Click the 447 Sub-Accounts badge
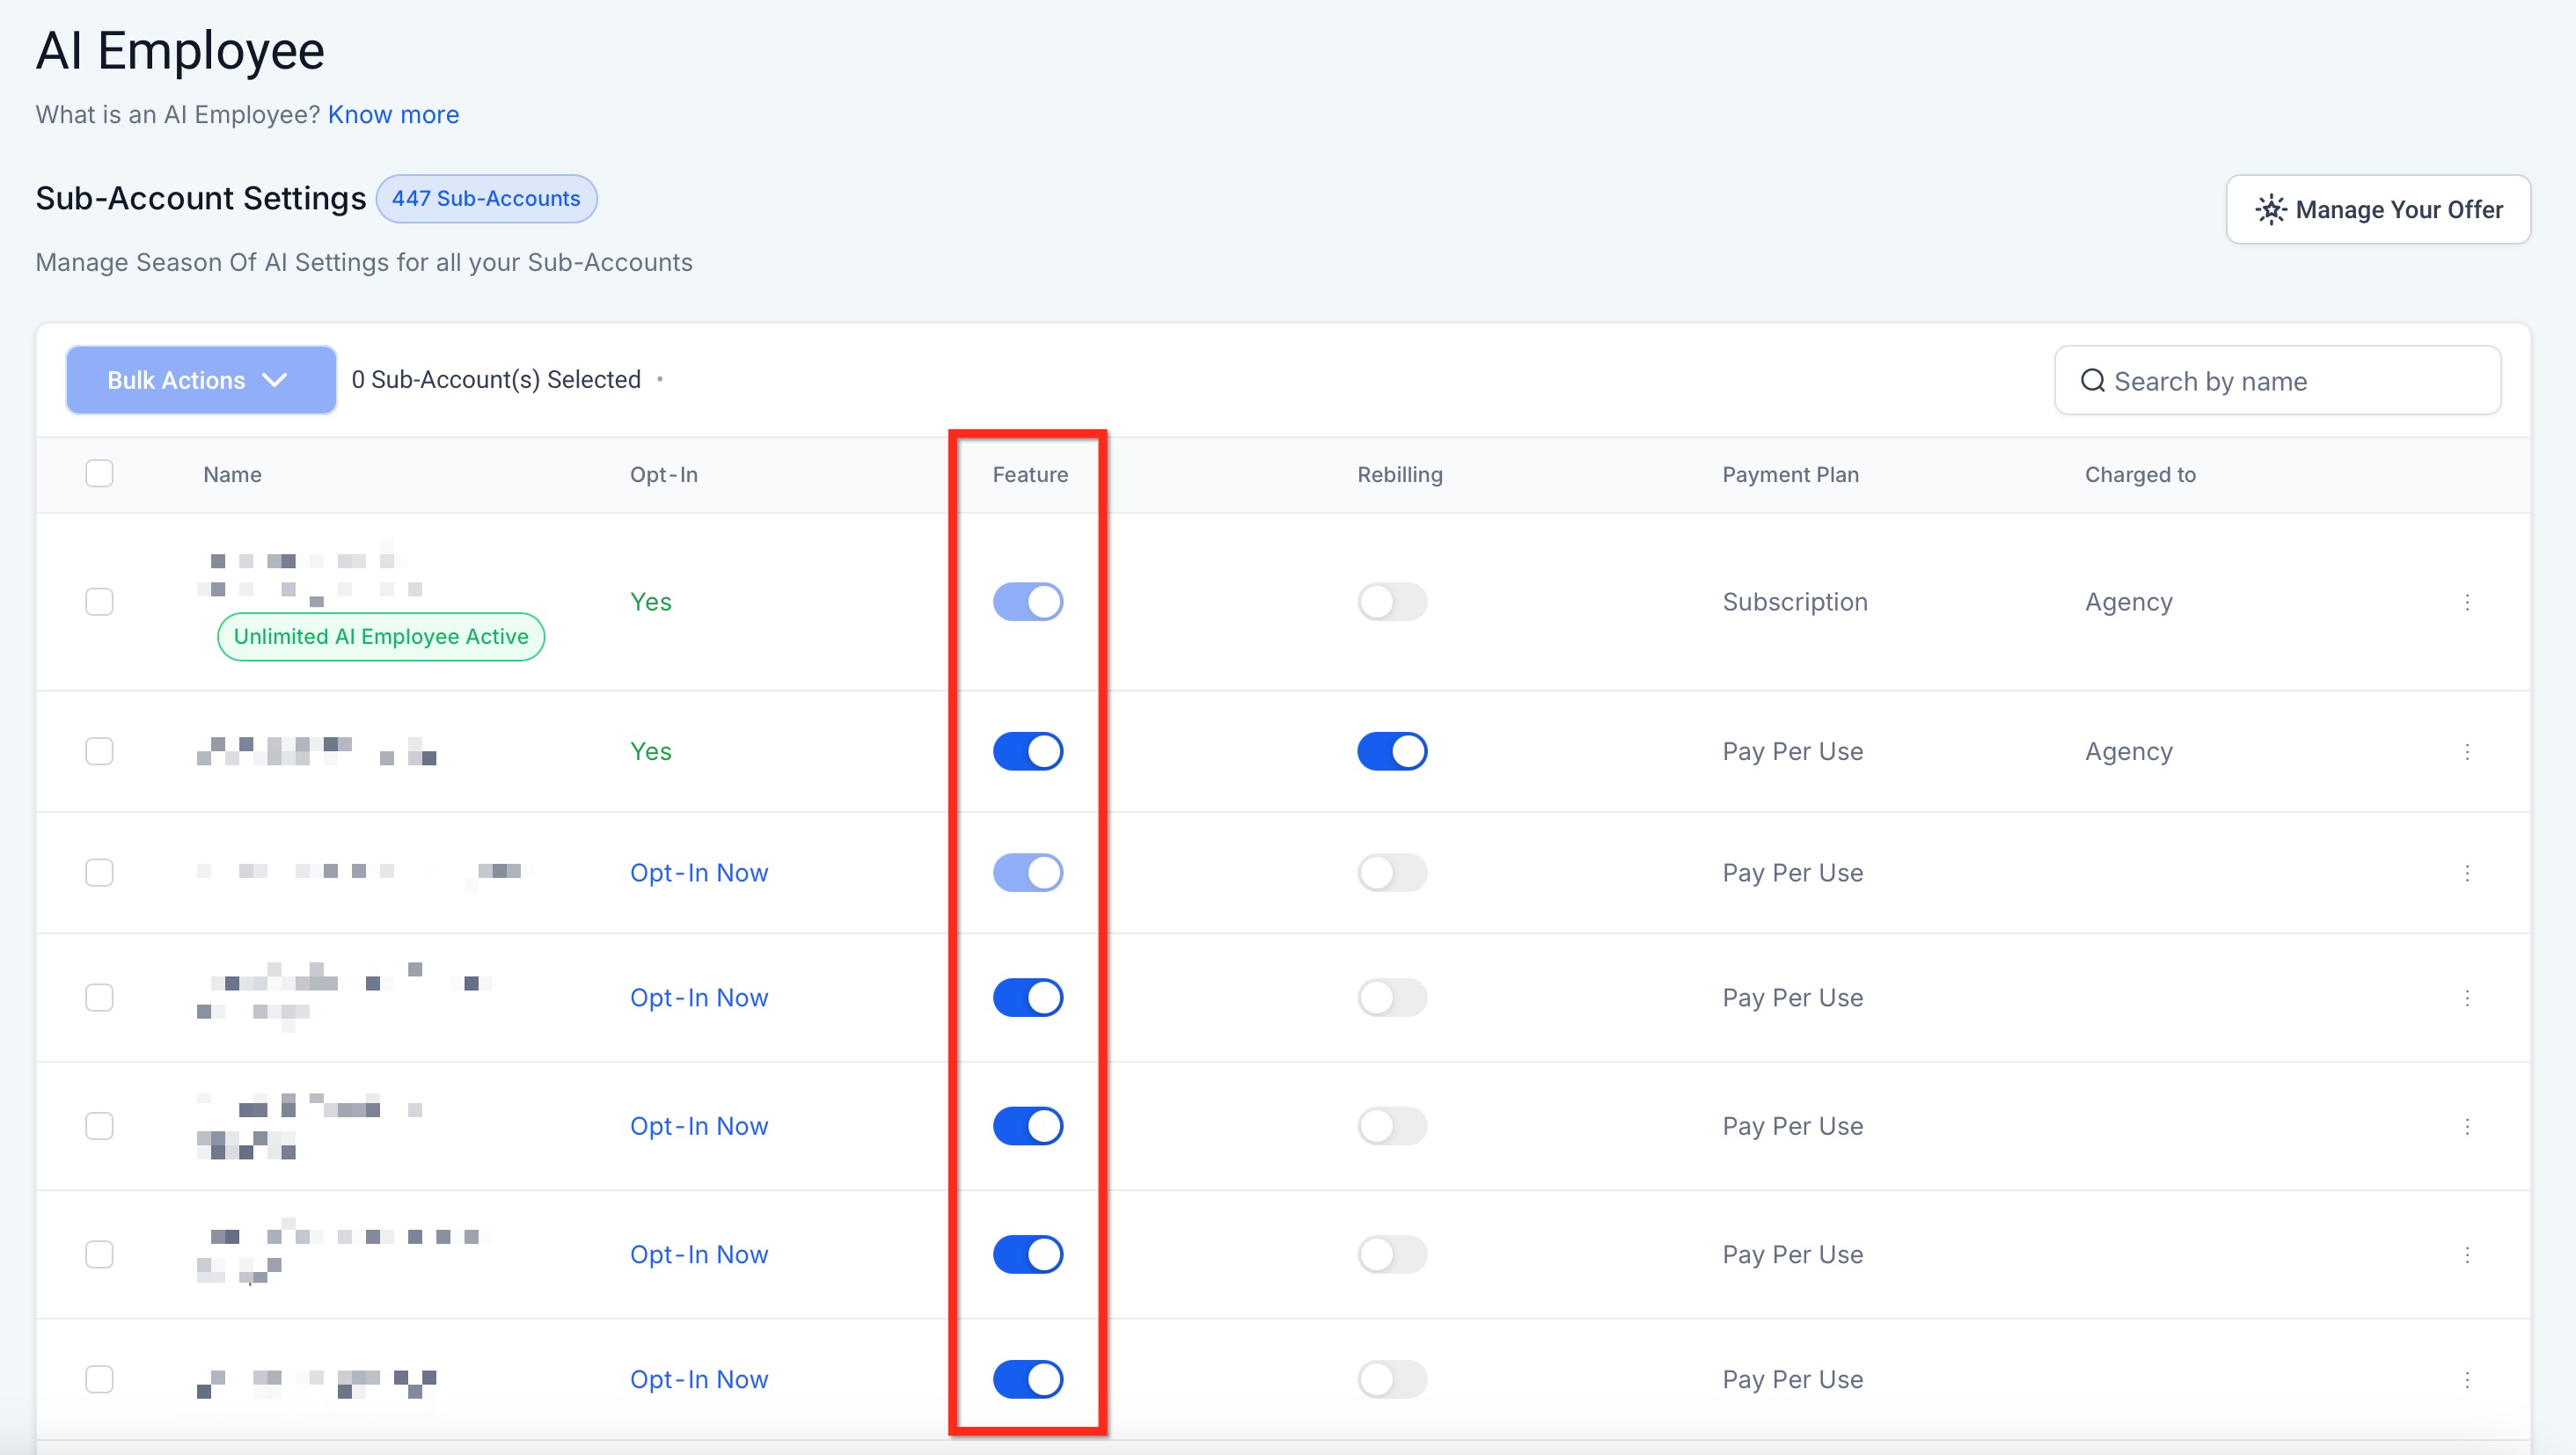Image resolution: width=2576 pixels, height=1455 pixels. (486, 199)
